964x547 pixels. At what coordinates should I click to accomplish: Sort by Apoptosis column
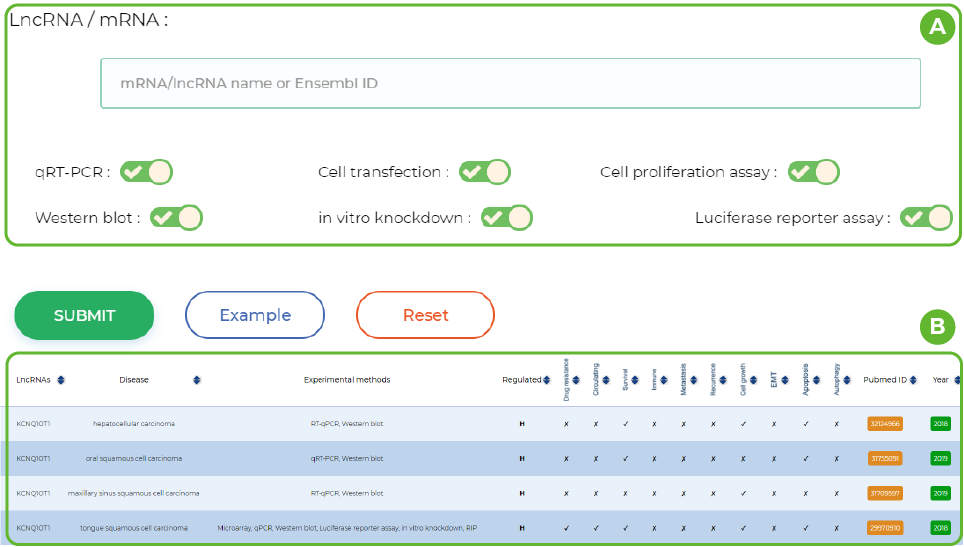click(x=817, y=380)
